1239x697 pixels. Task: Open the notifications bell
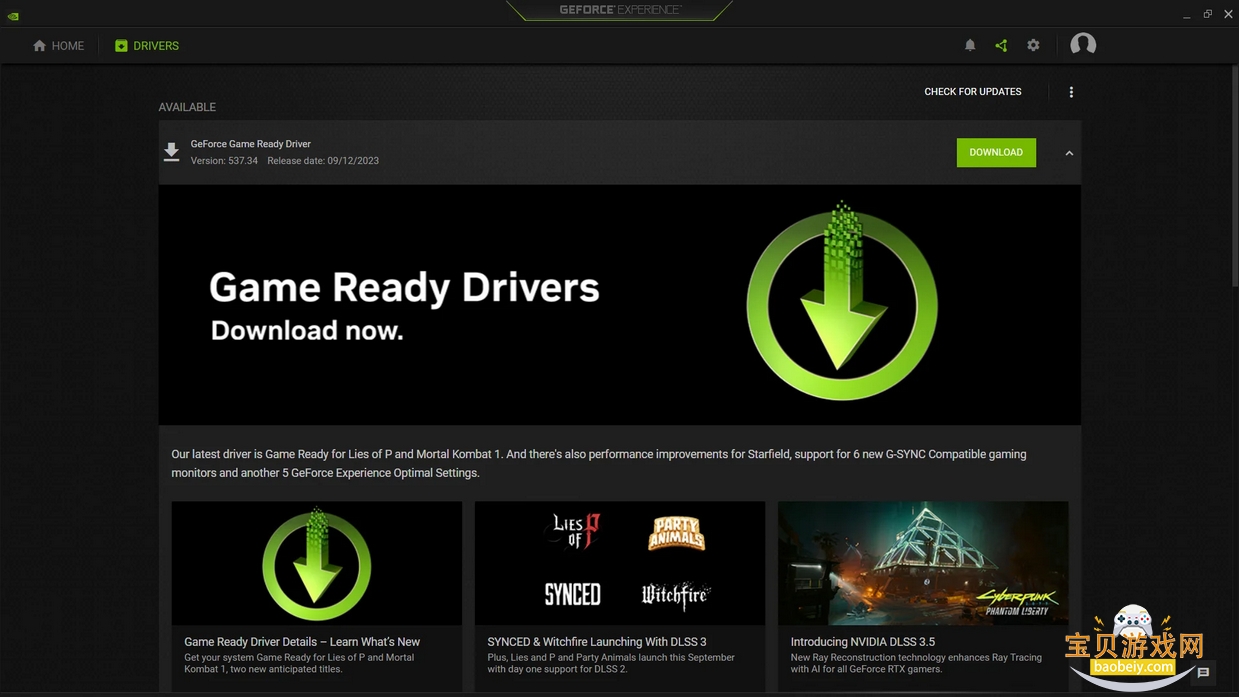click(970, 45)
